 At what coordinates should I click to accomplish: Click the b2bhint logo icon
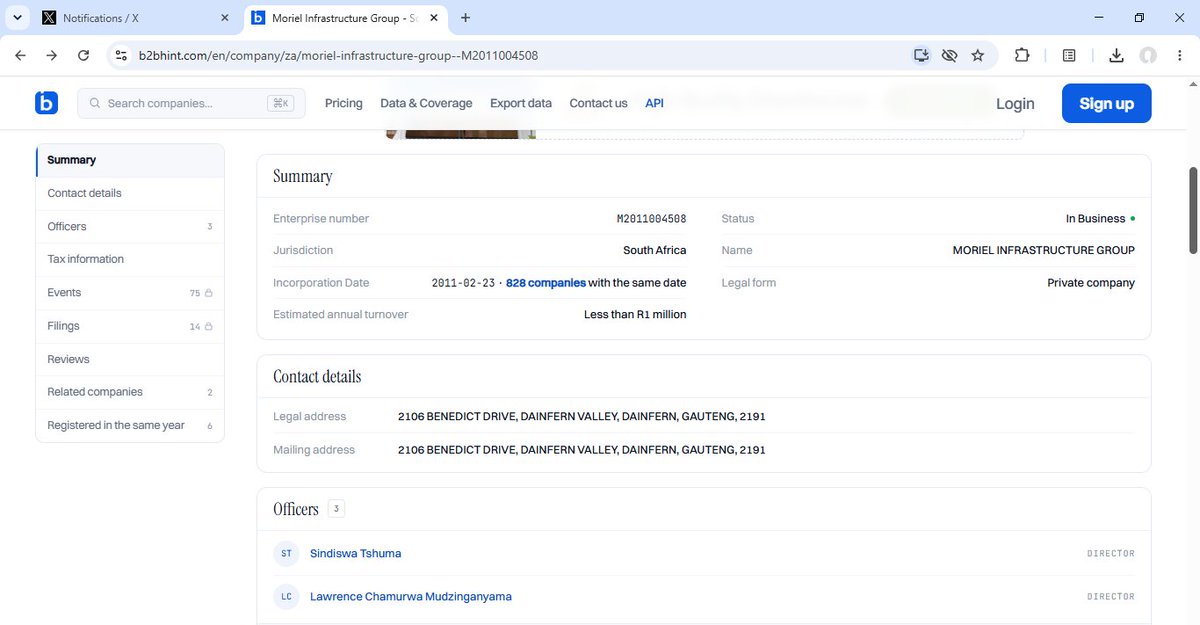pos(46,103)
